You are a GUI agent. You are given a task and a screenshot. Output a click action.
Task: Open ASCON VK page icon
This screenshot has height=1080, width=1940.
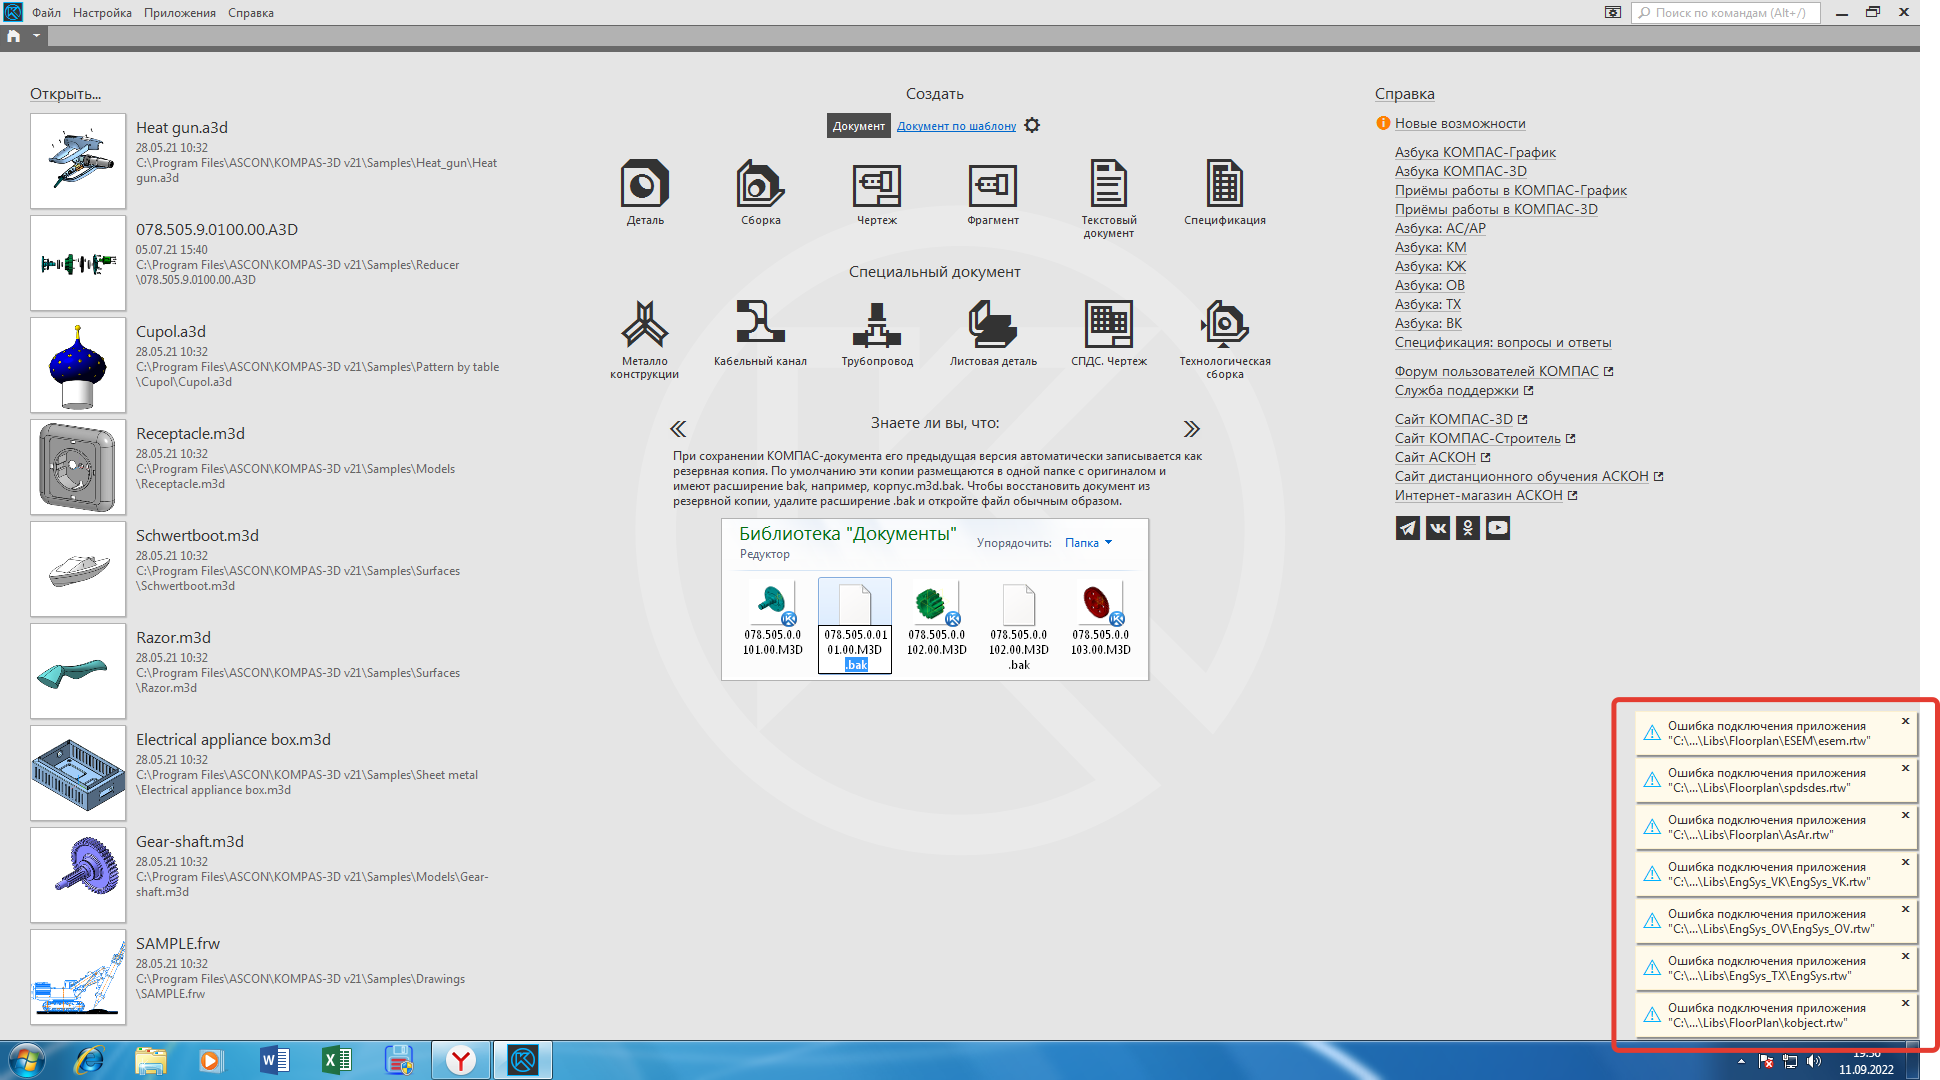click(1438, 528)
